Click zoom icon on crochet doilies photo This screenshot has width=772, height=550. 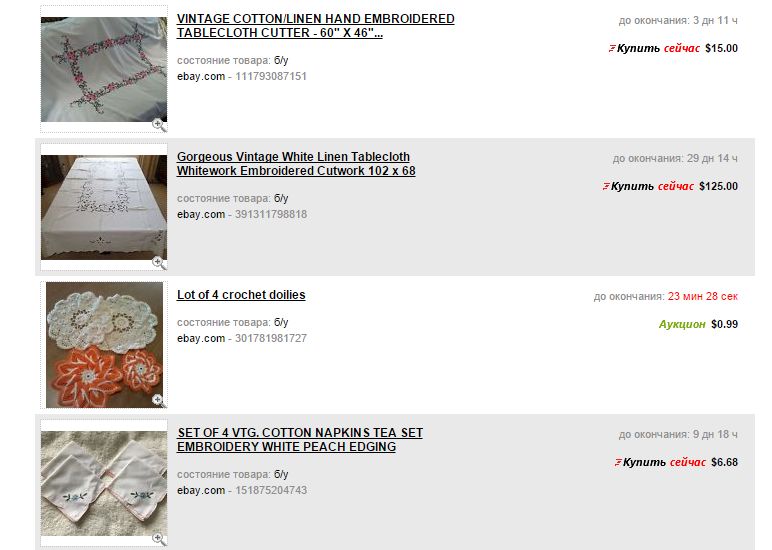(159, 400)
